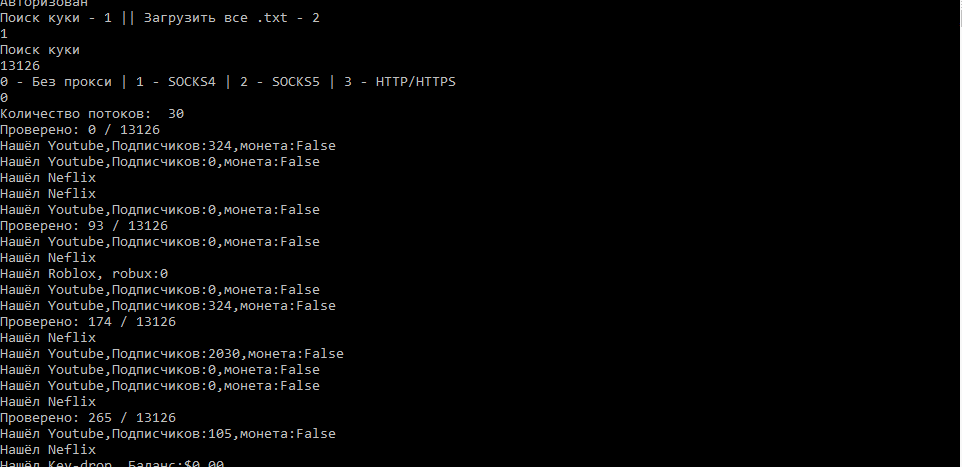Click the Neflix line directly above Roblox
The image size is (962, 467).
tap(48, 257)
